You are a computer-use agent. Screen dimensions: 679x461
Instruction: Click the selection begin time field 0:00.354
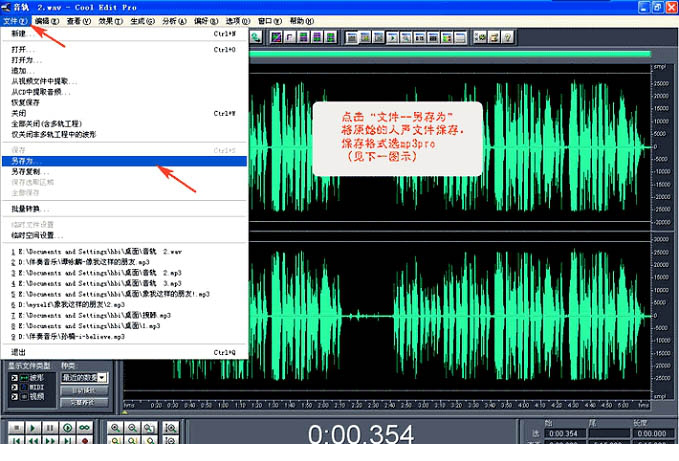click(563, 433)
